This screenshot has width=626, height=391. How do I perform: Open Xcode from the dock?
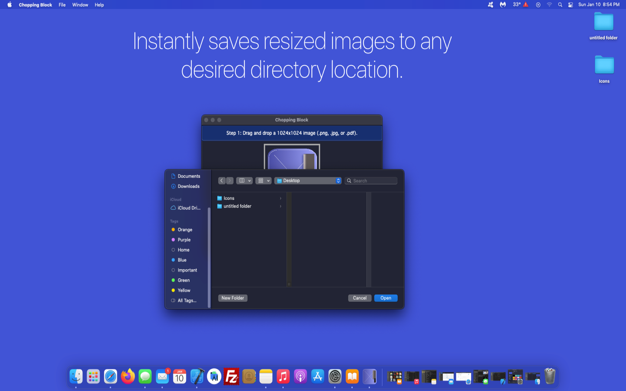point(197,376)
